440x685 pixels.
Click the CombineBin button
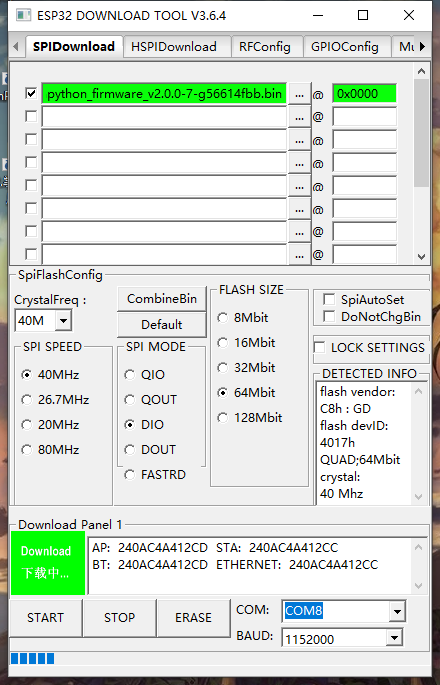click(162, 299)
